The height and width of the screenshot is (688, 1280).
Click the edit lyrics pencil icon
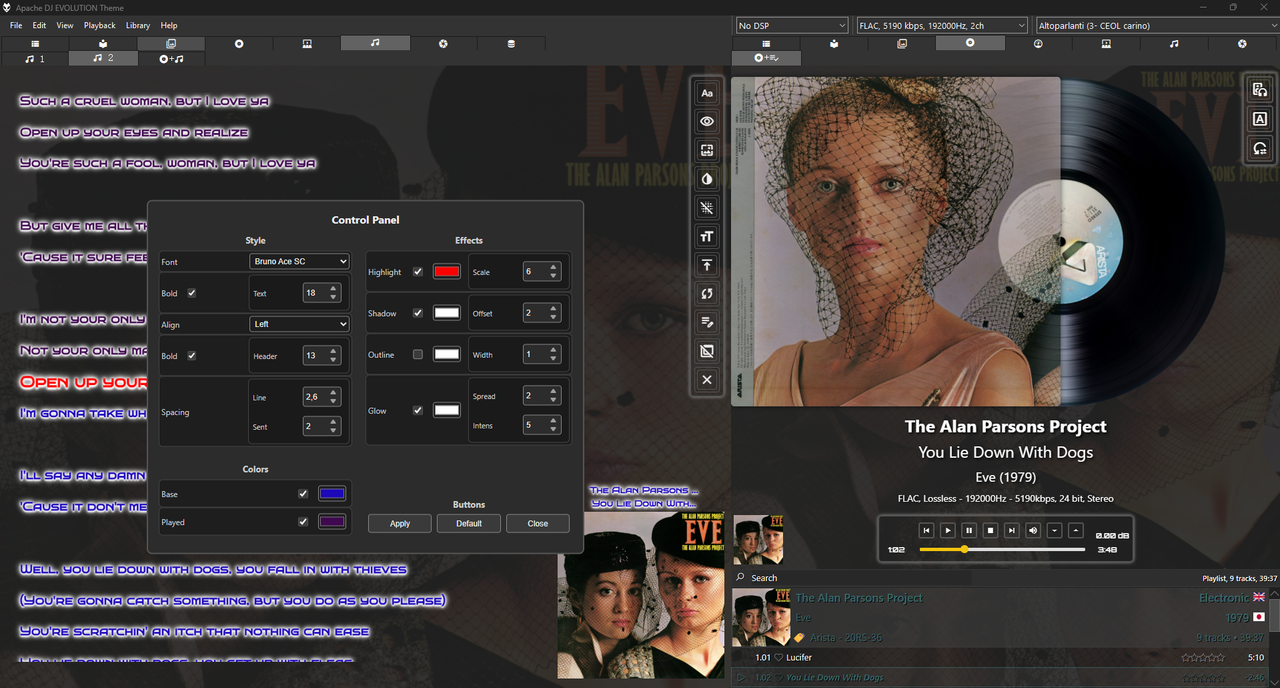(x=707, y=323)
